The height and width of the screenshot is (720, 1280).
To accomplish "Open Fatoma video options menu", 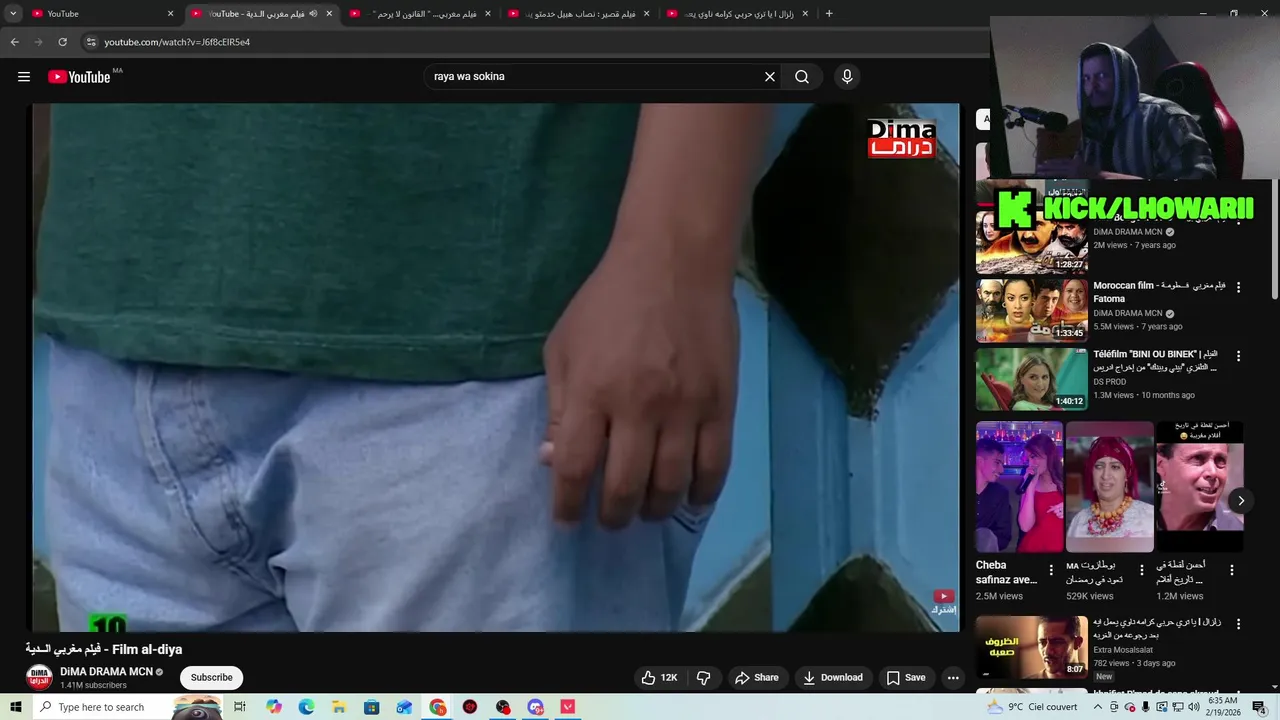I will 1238,287.
